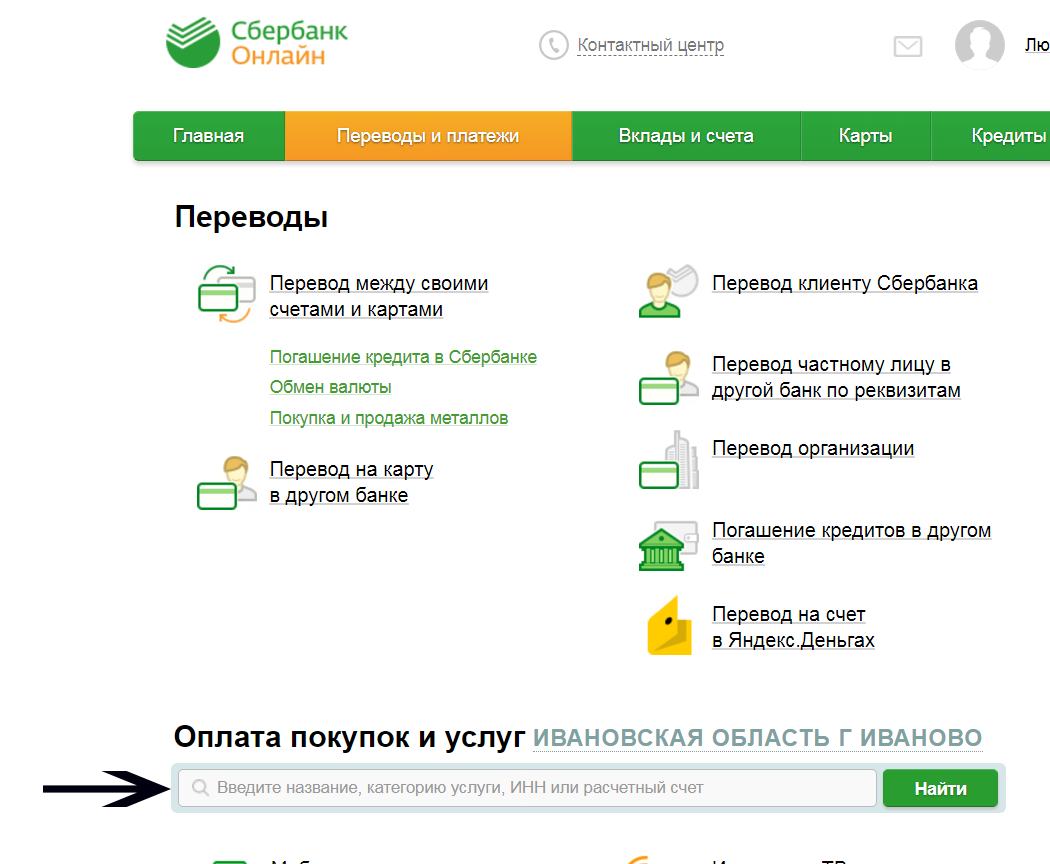Click the search magnifier icon in field
This screenshot has width=1050, height=864.
(200, 788)
